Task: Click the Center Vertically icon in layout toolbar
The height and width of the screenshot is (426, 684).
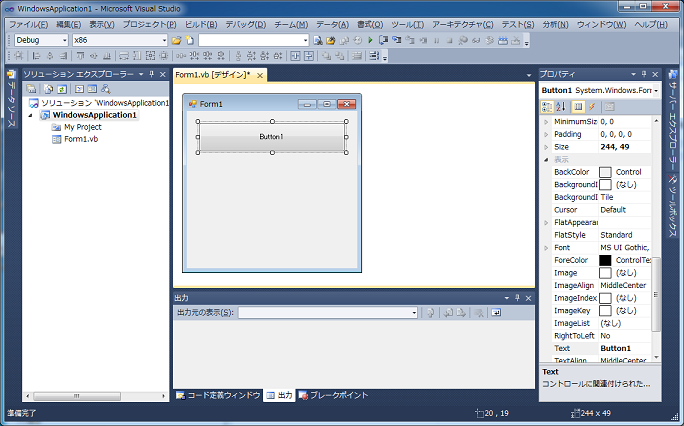Action: click(309, 56)
